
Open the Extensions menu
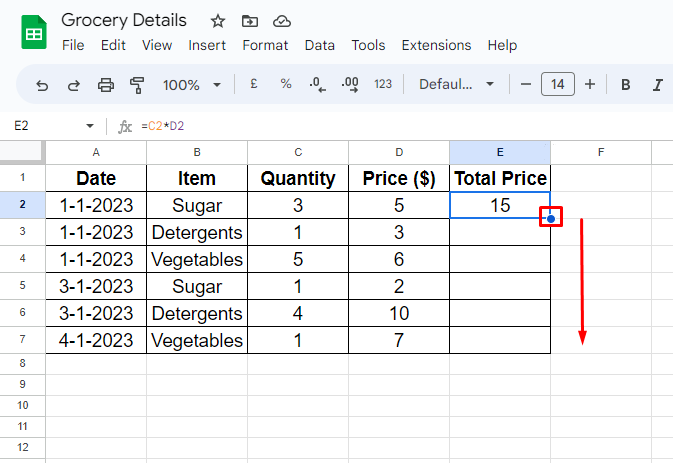click(x=436, y=45)
